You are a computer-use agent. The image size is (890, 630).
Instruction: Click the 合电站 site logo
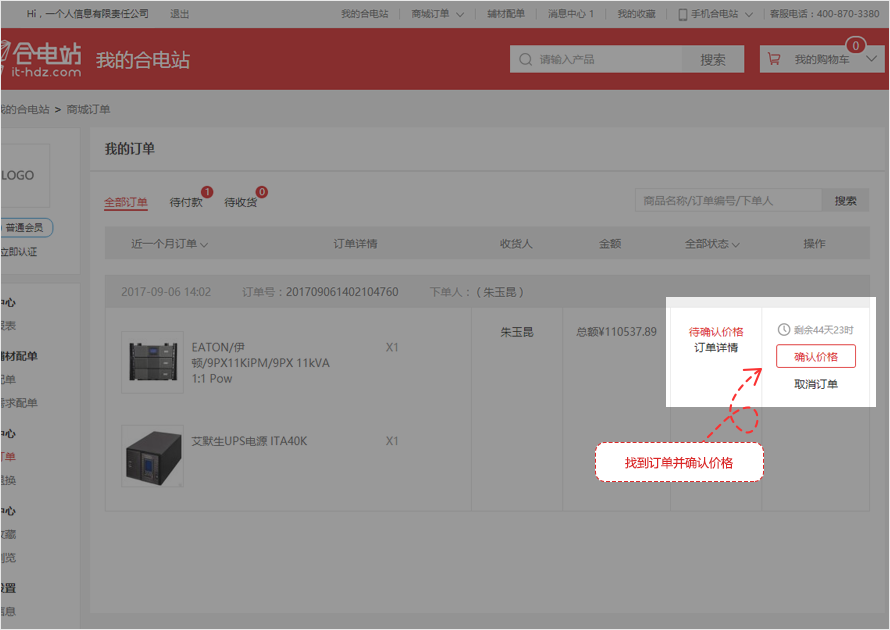(x=42, y=59)
